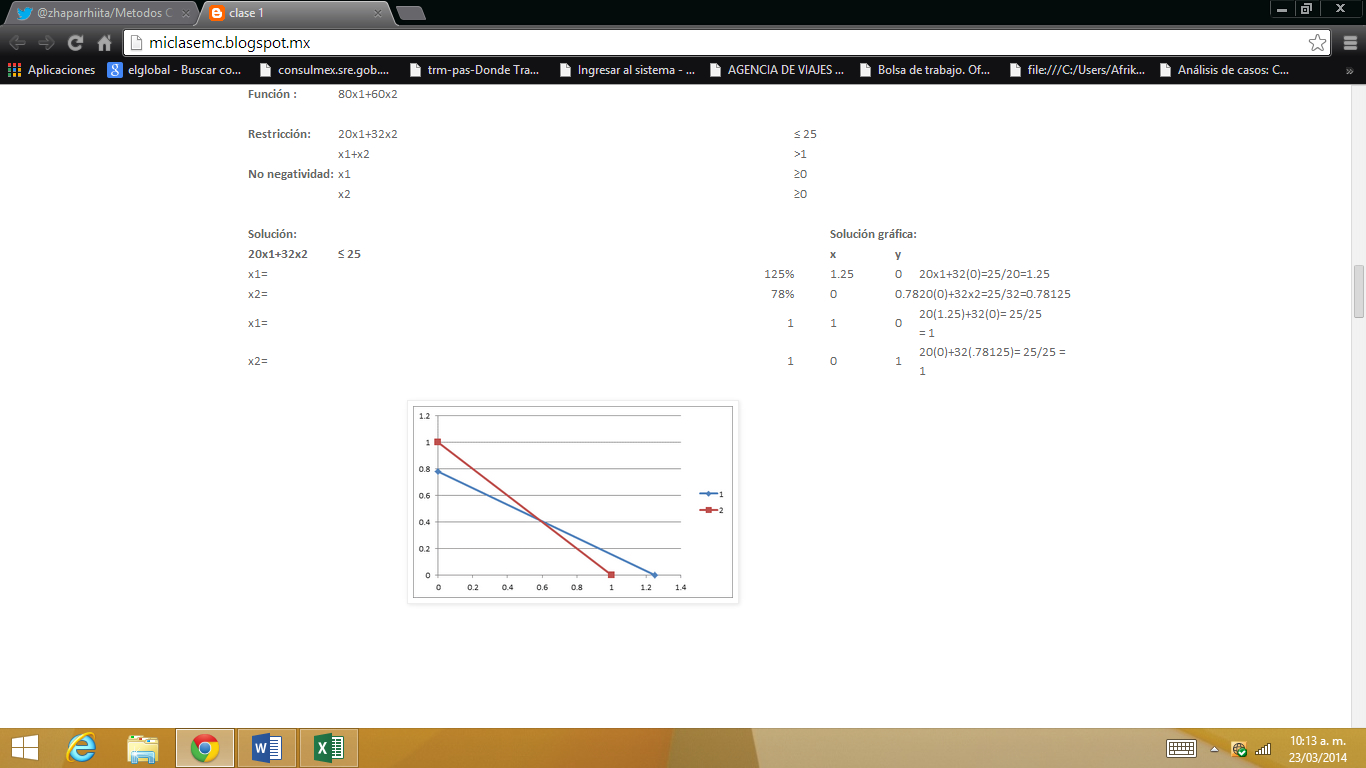Click the blue series 1 legend entry
This screenshot has width=1366, height=768.
[711, 493]
